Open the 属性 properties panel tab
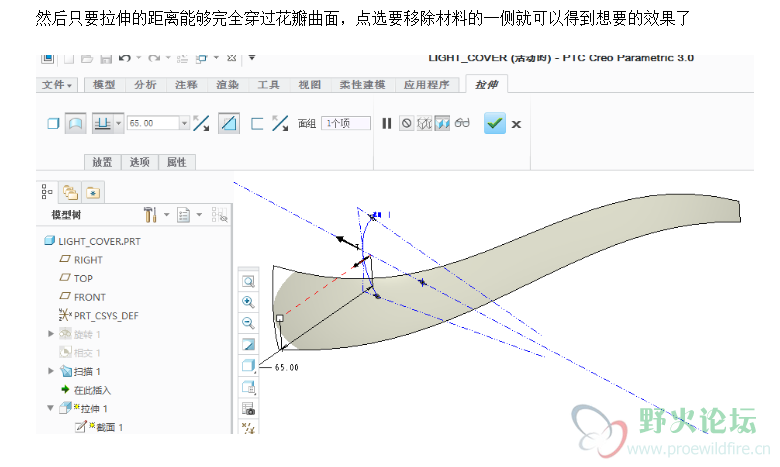Screen dimensions: 780x467 pyautogui.click(x=177, y=162)
